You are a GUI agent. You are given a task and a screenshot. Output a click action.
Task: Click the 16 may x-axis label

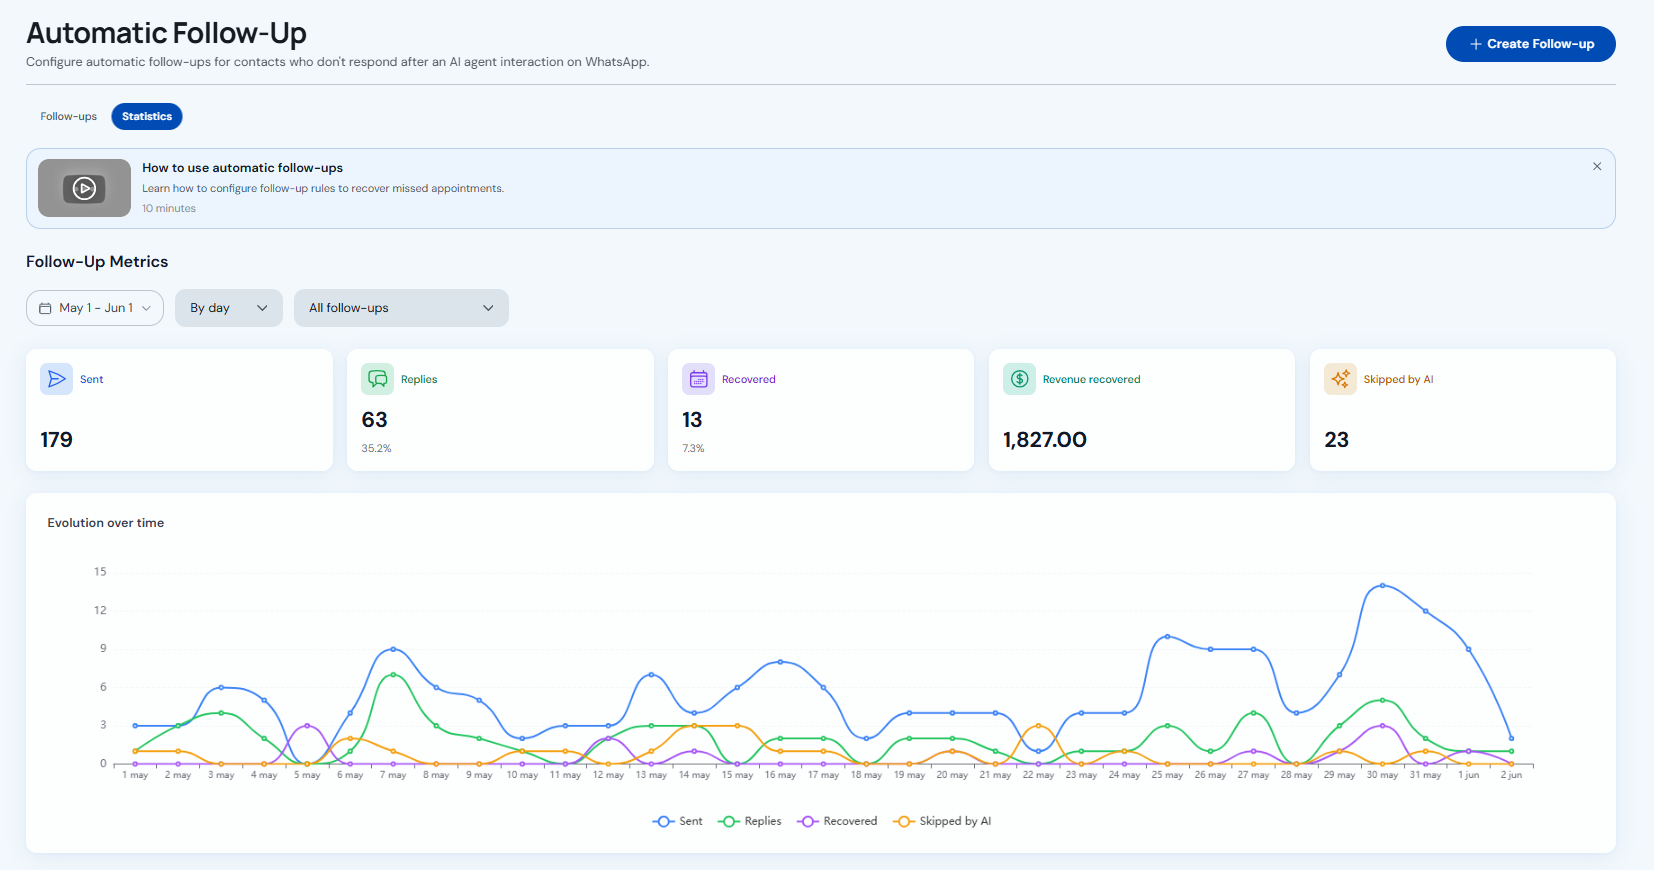pyautogui.click(x=780, y=775)
